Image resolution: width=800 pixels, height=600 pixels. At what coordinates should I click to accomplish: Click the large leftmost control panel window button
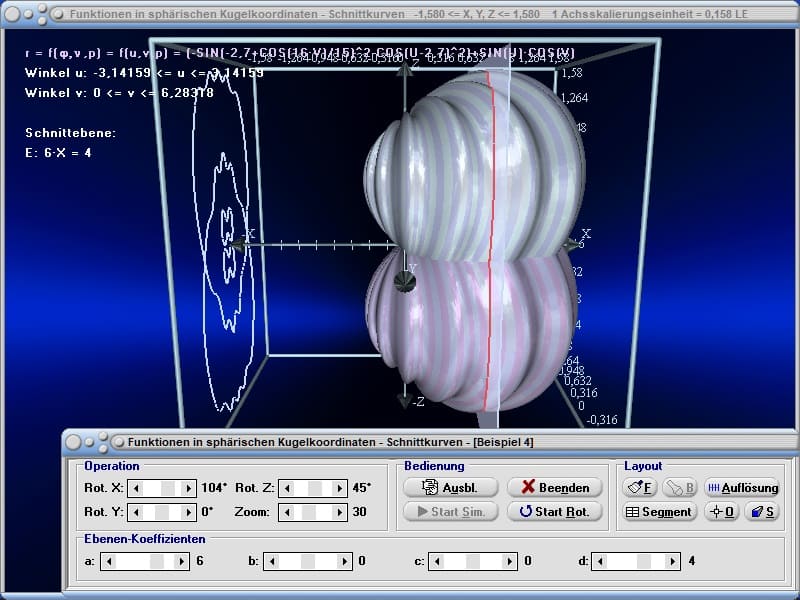tap(73, 442)
